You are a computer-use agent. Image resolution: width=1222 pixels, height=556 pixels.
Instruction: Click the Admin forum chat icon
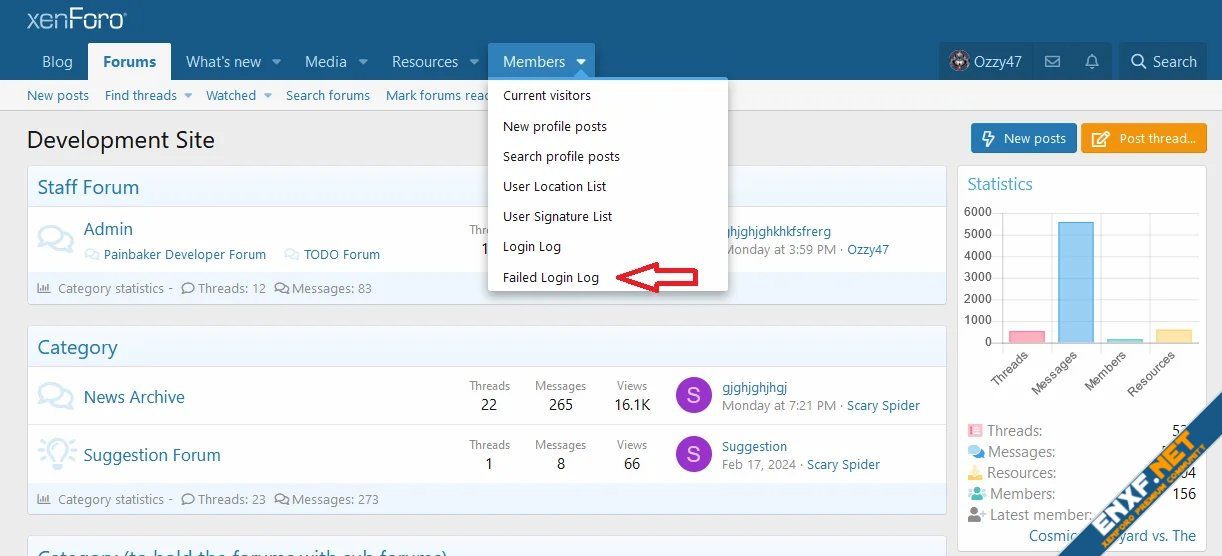(56, 239)
